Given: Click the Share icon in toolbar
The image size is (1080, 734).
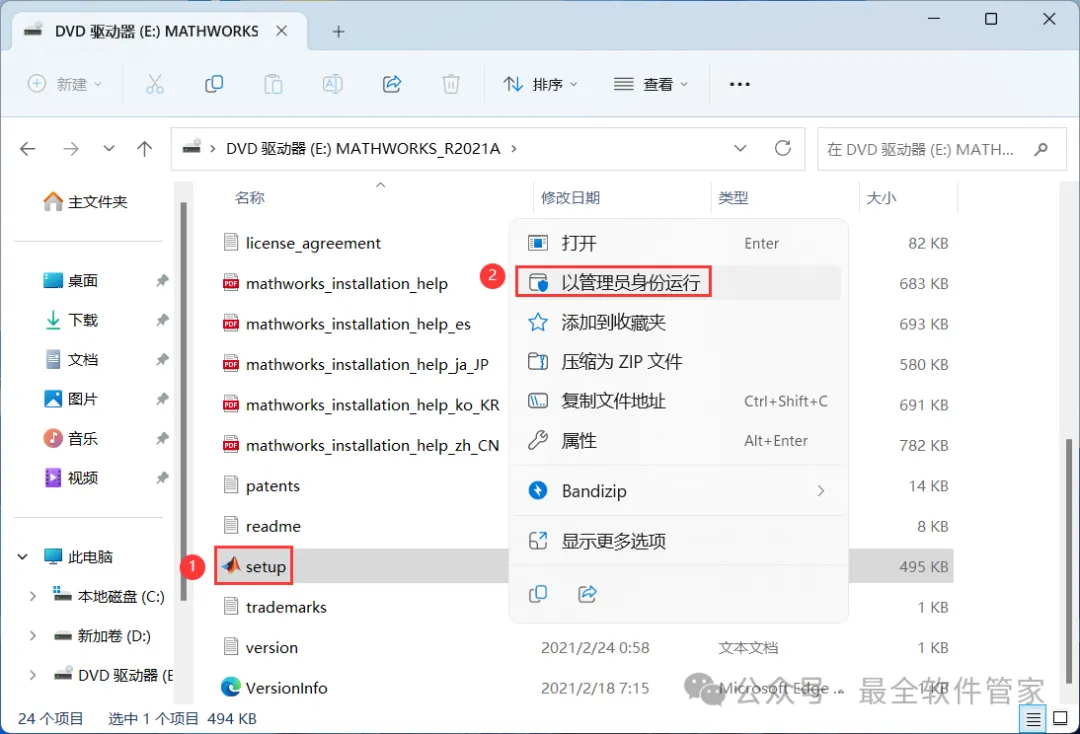Looking at the screenshot, I should (392, 84).
